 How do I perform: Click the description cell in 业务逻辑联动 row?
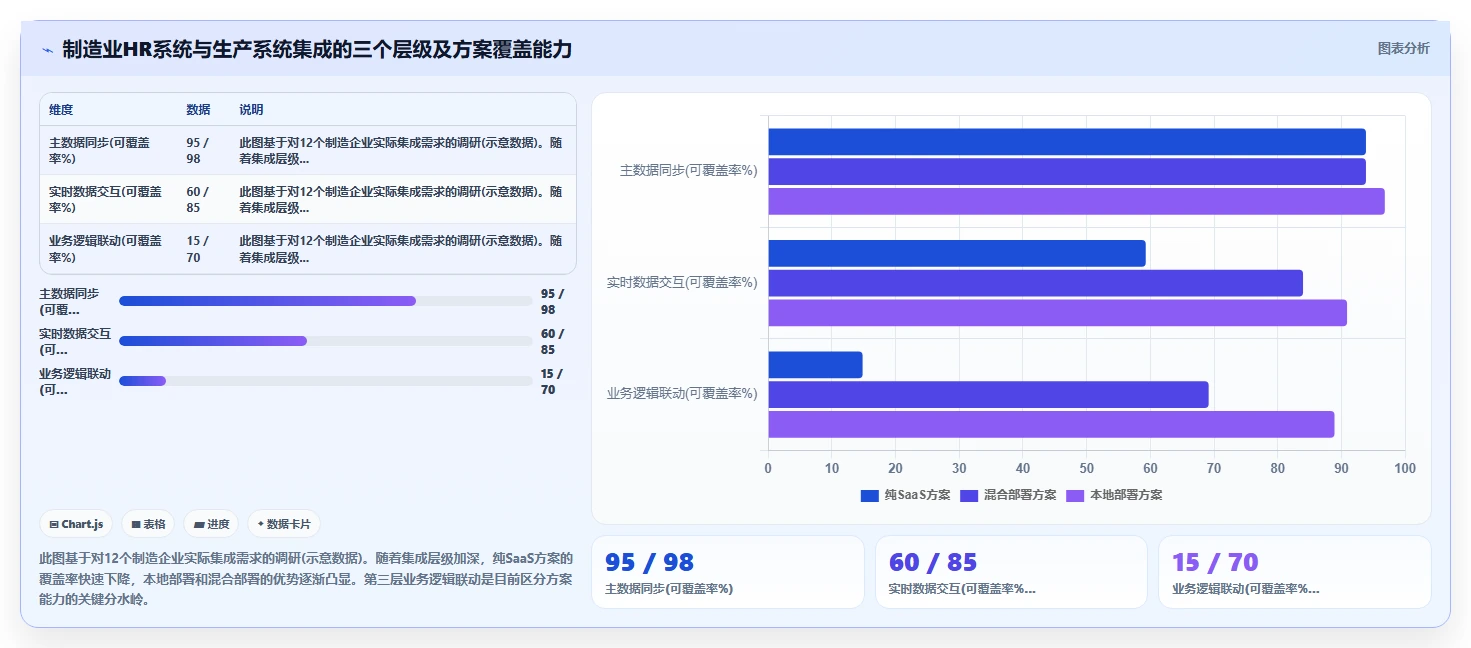click(401, 249)
